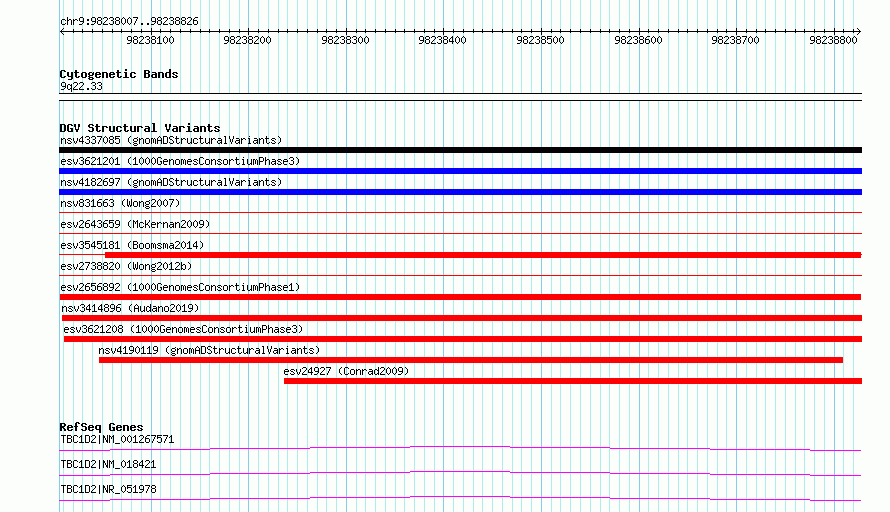The image size is (890, 512).
Task: Click the esv2738820 Wong2012b label
Action: pyautogui.click(x=126, y=266)
